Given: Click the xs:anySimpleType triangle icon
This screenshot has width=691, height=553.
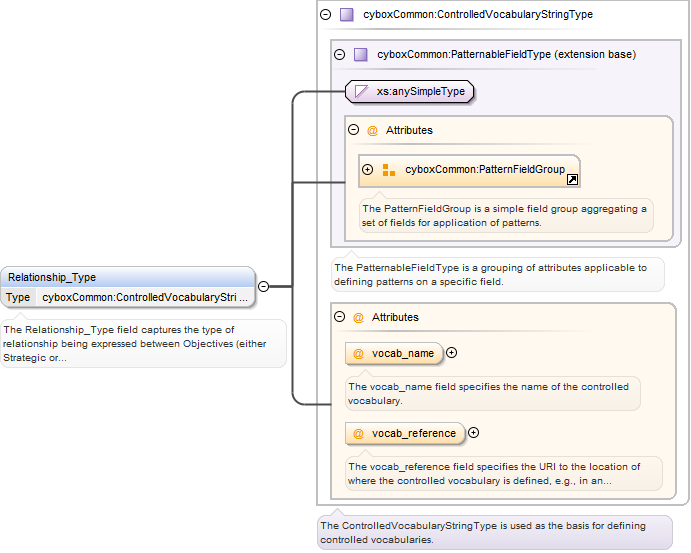Looking at the screenshot, I should (361, 92).
